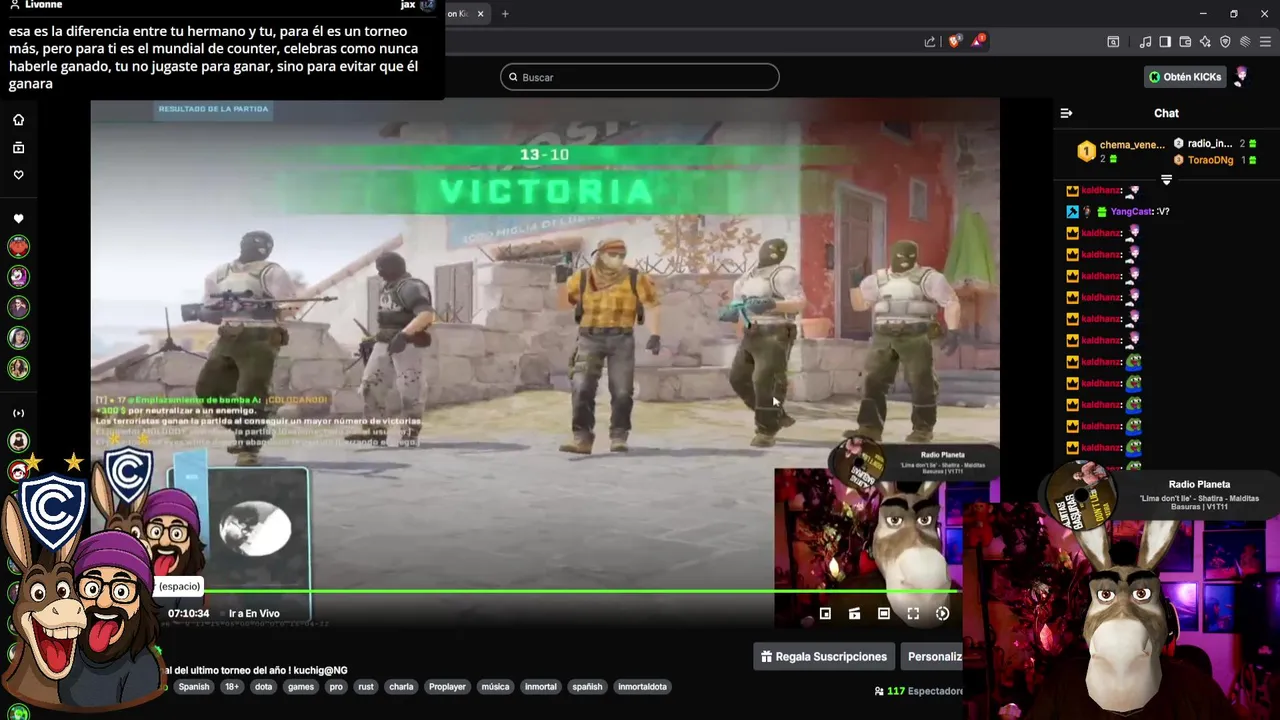Click the solid heart icon above channel avatars
This screenshot has height=720, width=1280.
[18, 219]
